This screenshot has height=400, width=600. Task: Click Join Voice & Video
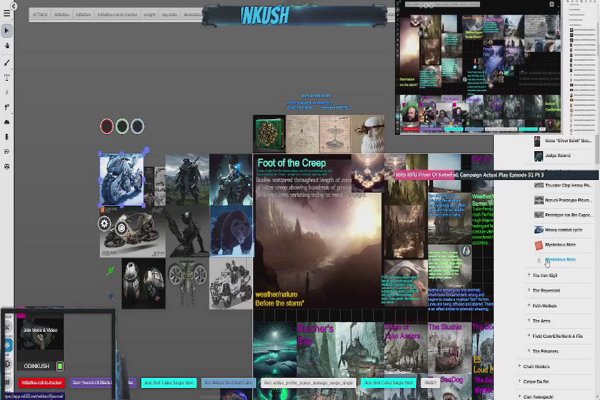click(40, 330)
